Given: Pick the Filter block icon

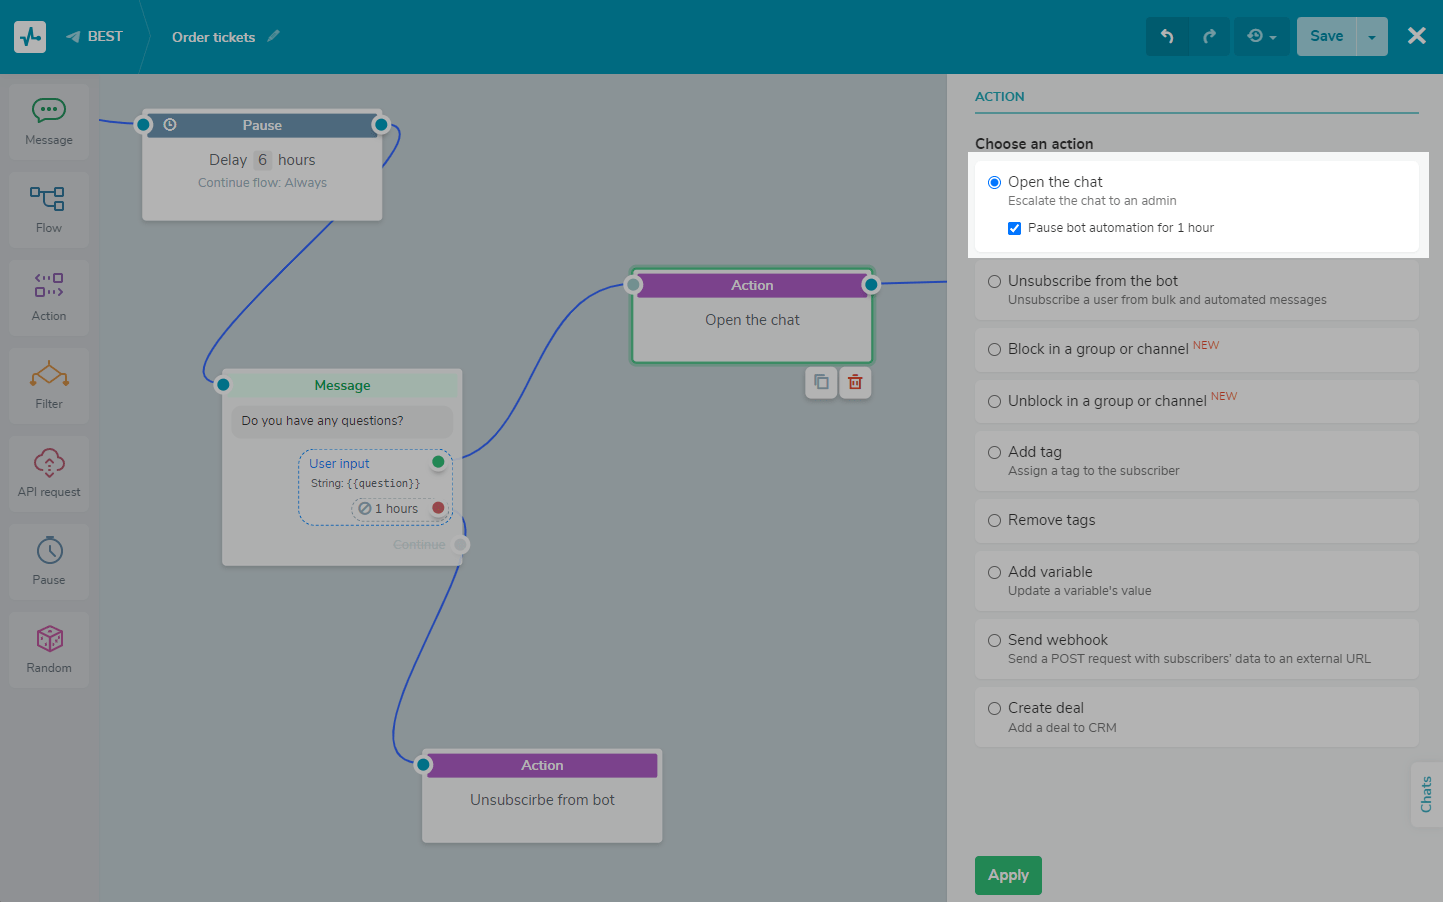Looking at the screenshot, I should tap(49, 385).
